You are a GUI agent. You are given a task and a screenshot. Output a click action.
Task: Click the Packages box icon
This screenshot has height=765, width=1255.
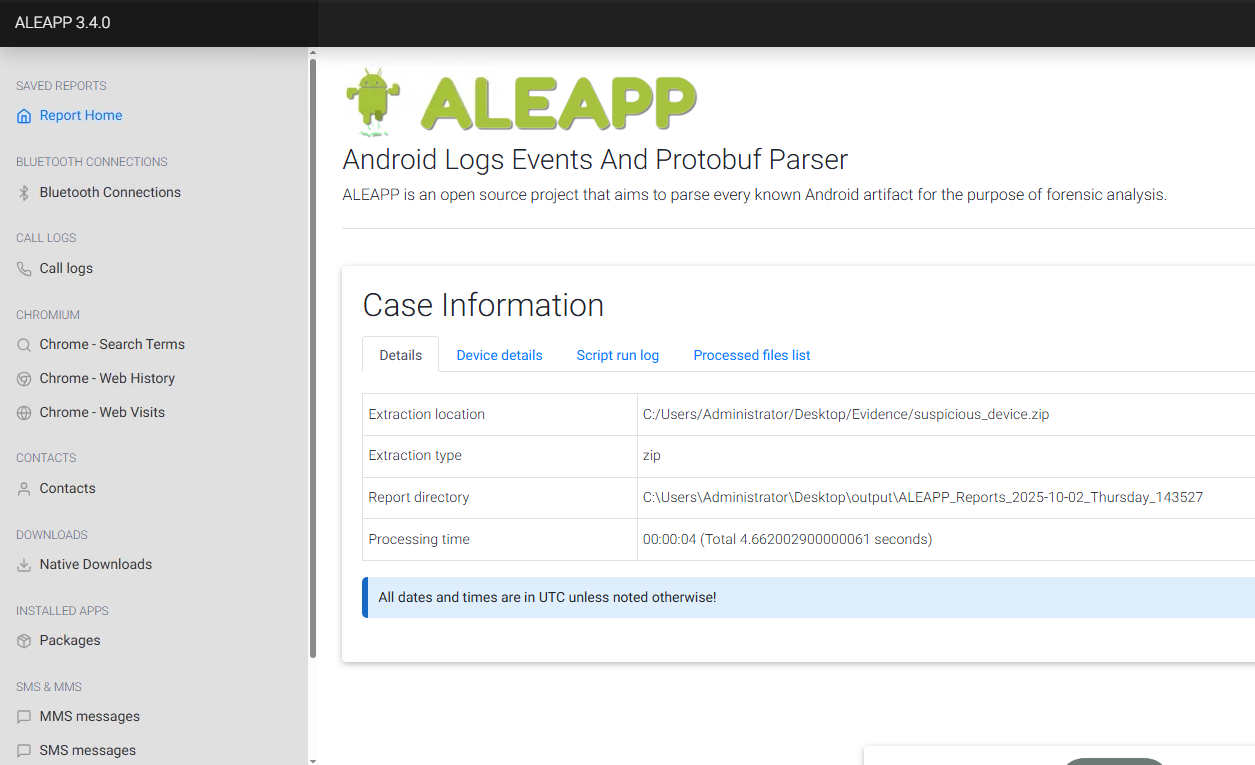pos(24,641)
